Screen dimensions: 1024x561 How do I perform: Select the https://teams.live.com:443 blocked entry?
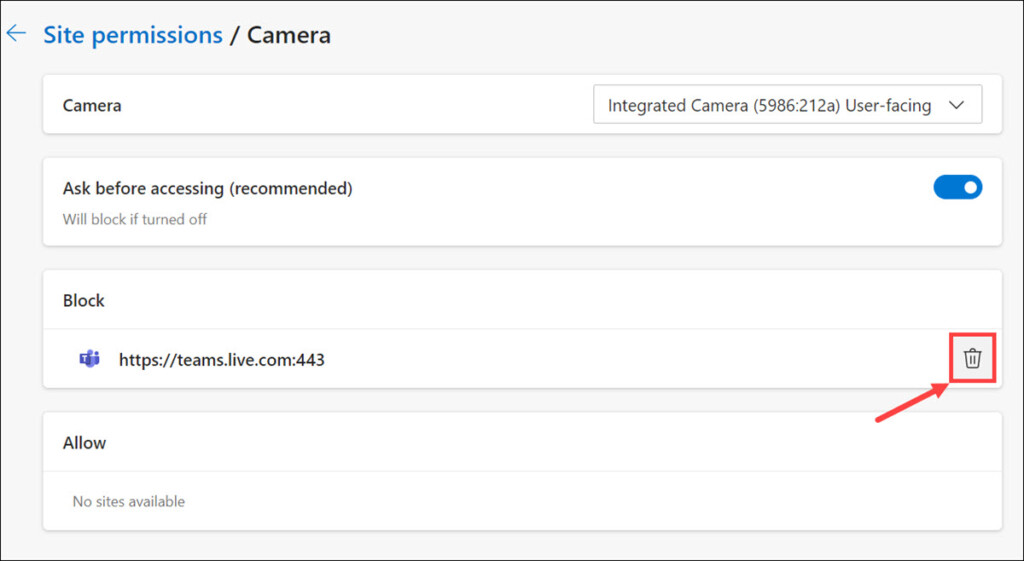coord(221,359)
